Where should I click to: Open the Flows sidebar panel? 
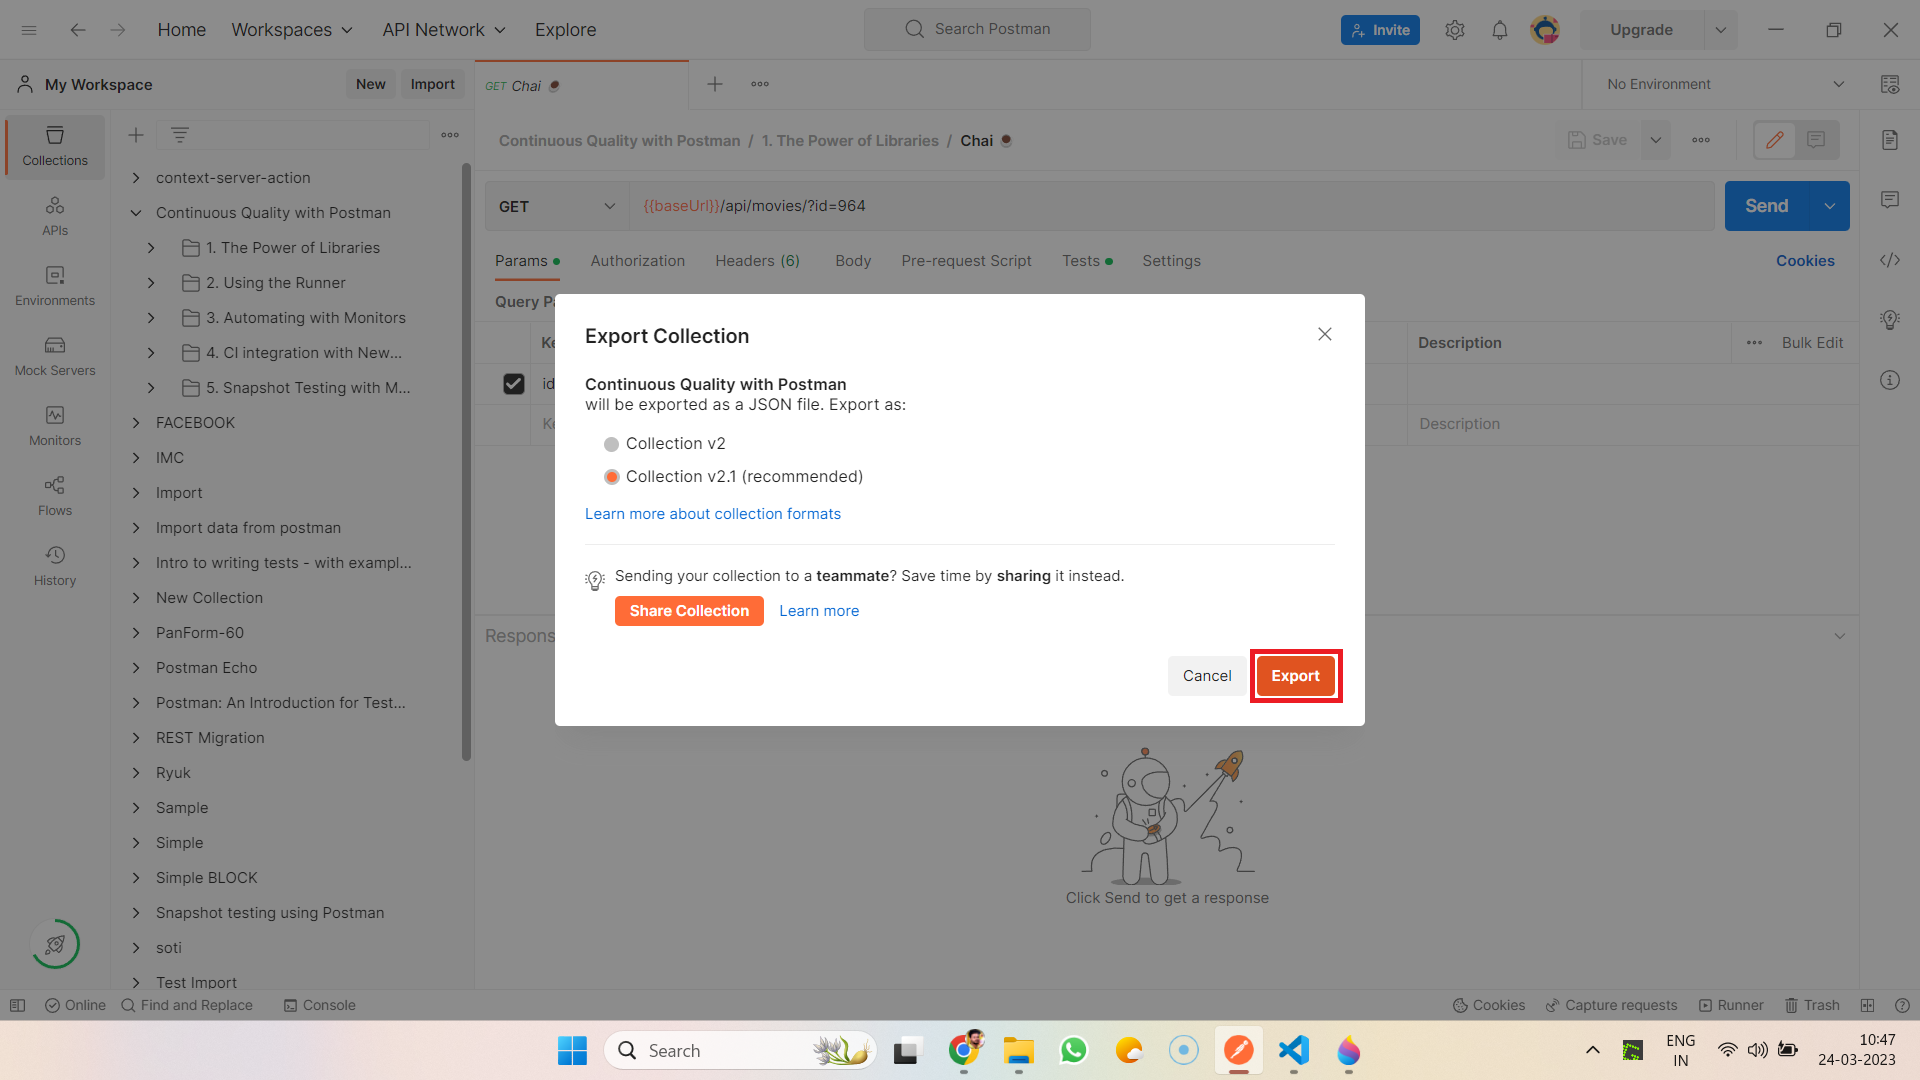(x=55, y=496)
